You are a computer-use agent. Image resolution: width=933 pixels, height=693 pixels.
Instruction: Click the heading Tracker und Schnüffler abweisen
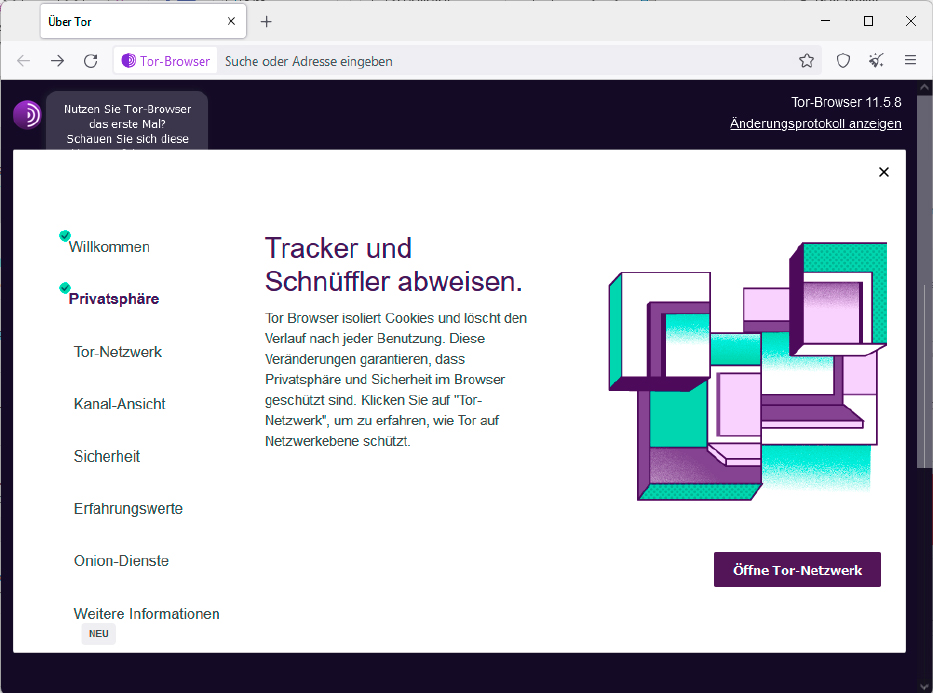pyautogui.click(x=393, y=265)
